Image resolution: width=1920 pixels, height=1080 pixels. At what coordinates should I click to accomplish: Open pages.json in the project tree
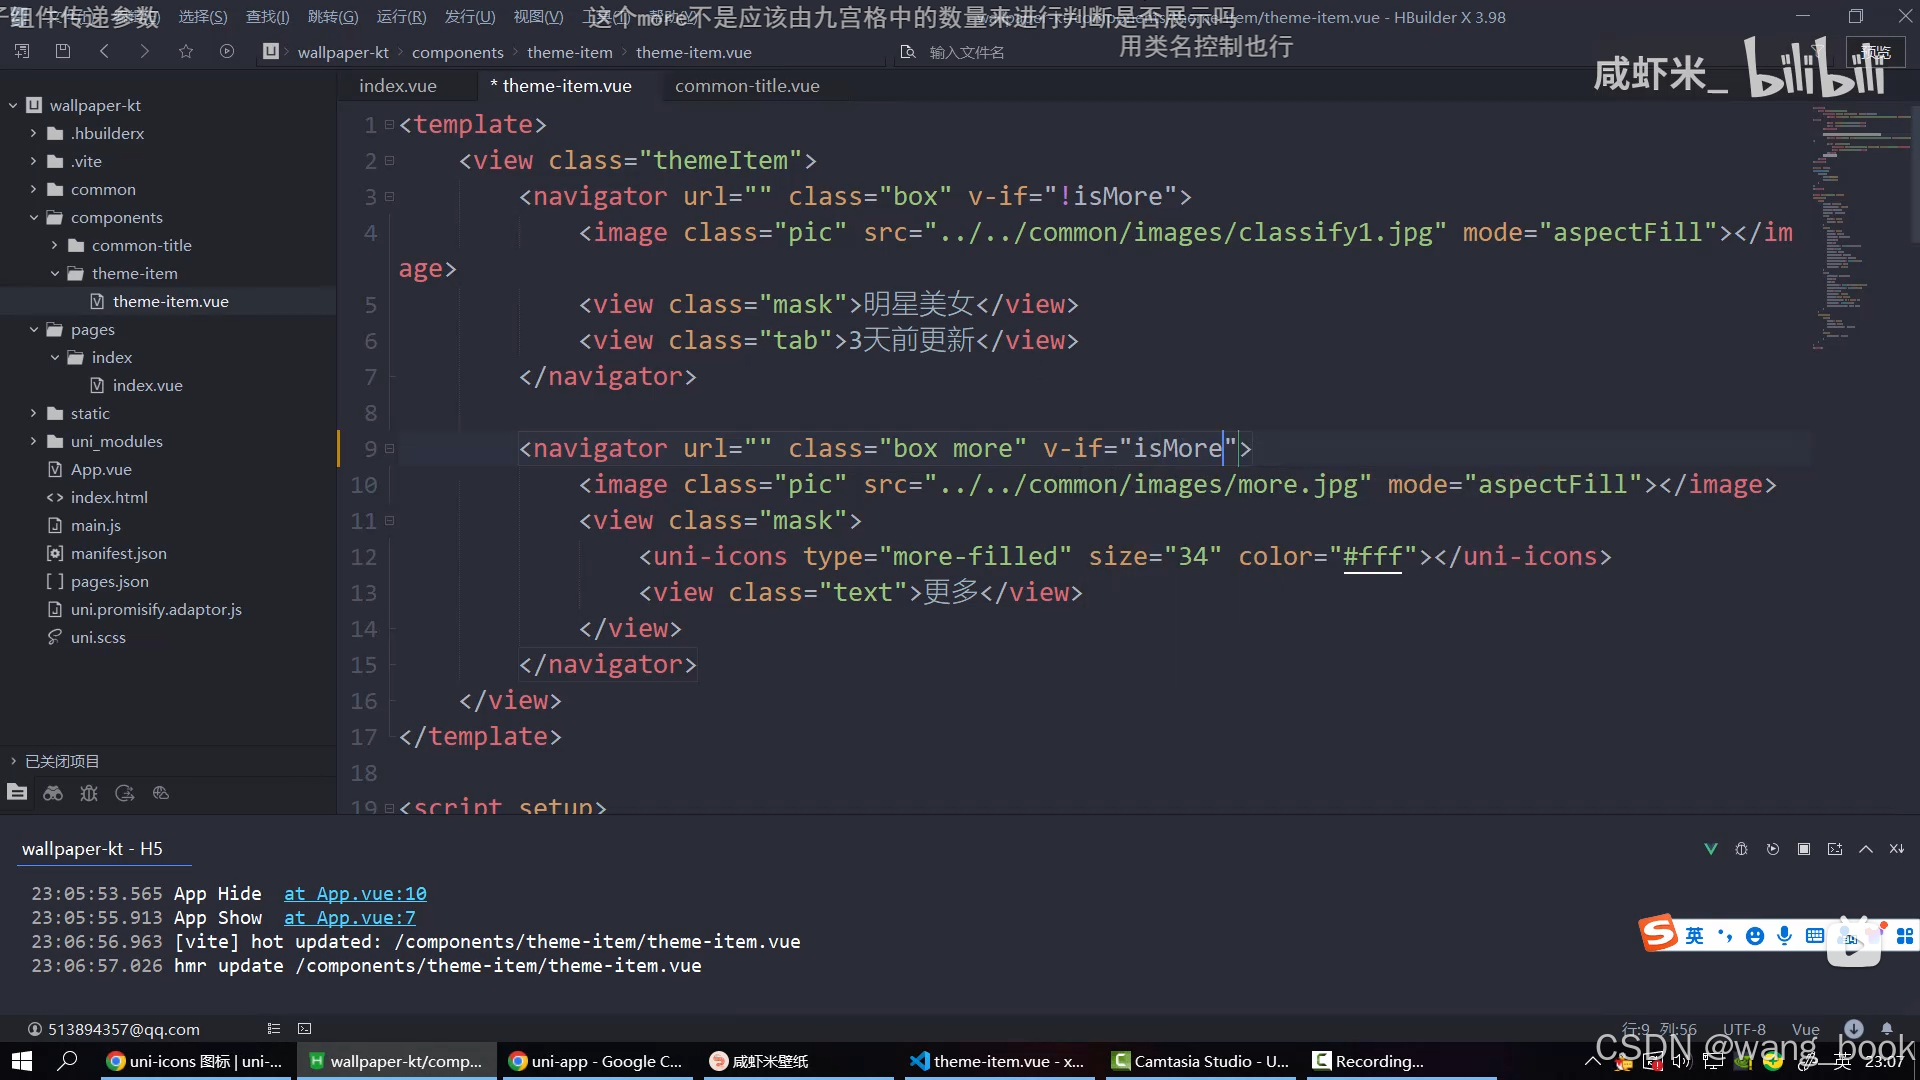(109, 581)
